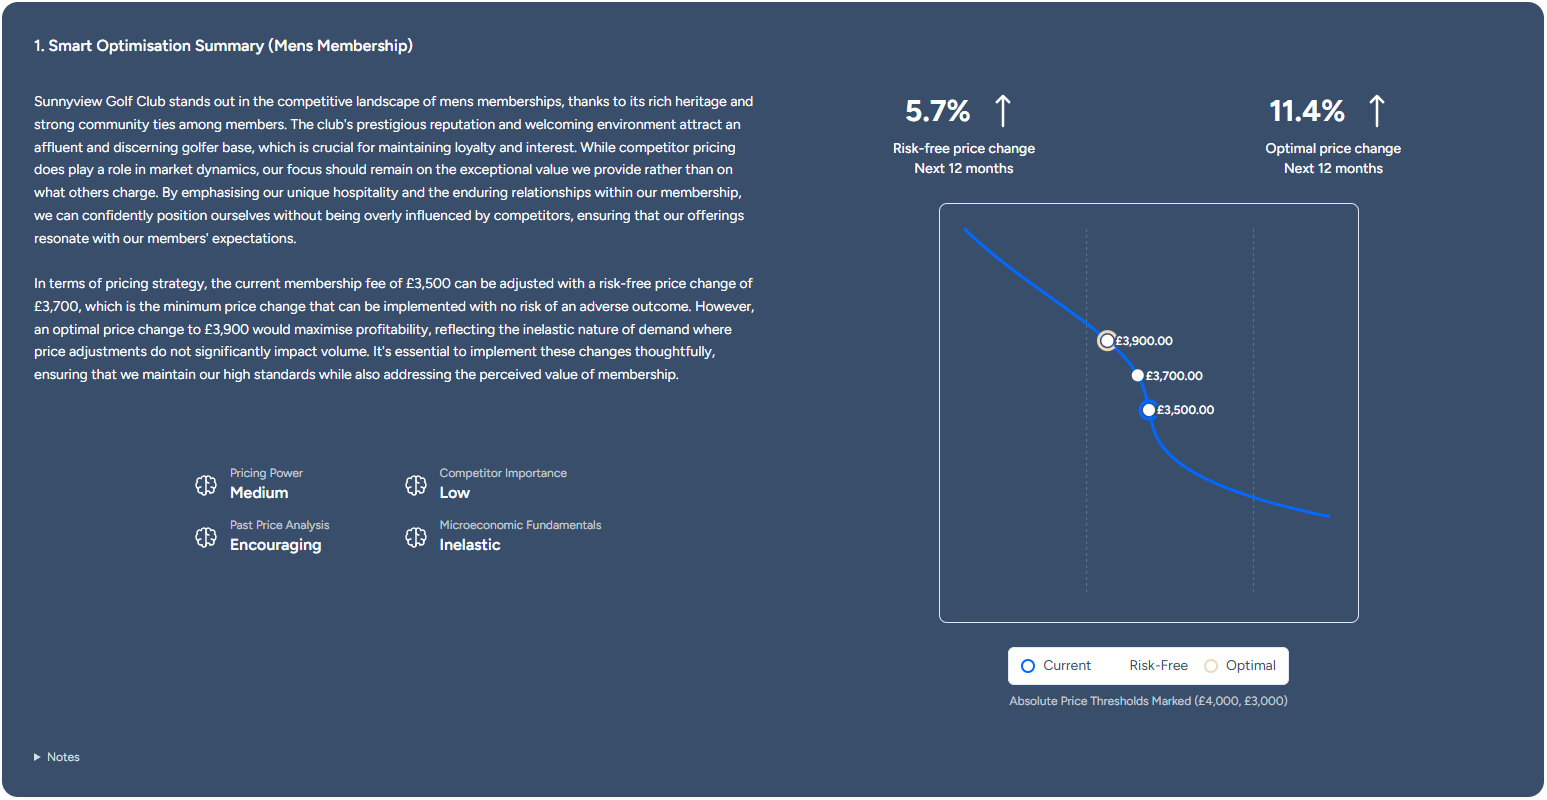Expand the Notes section
Image resolution: width=1547 pixels, height=800 pixels.
(57, 757)
